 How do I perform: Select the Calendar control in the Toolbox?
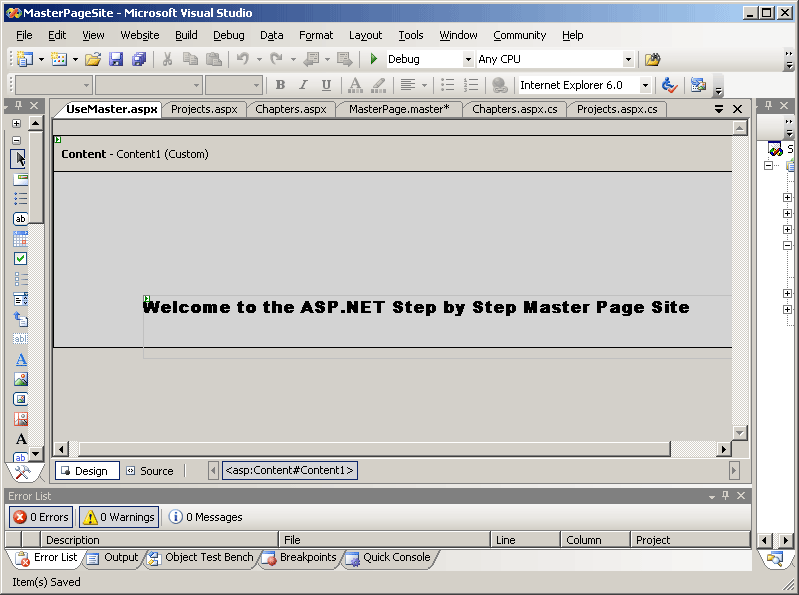20,239
